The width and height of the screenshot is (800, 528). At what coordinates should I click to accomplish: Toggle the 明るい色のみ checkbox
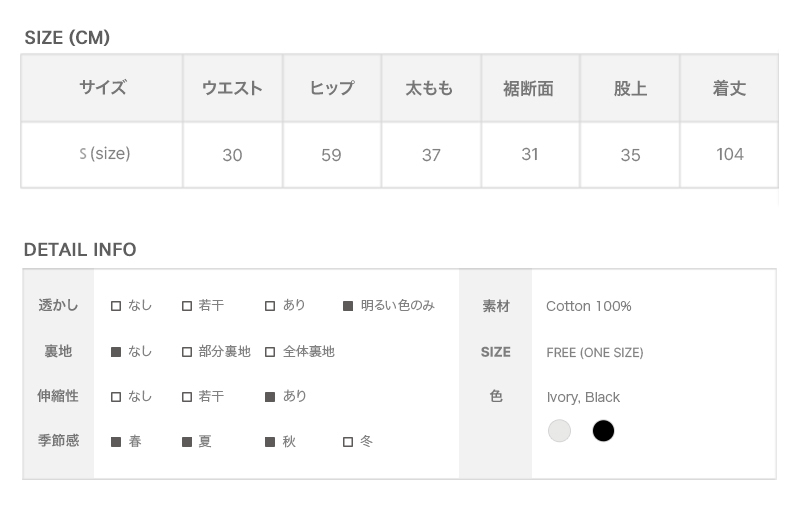click(x=348, y=306)
